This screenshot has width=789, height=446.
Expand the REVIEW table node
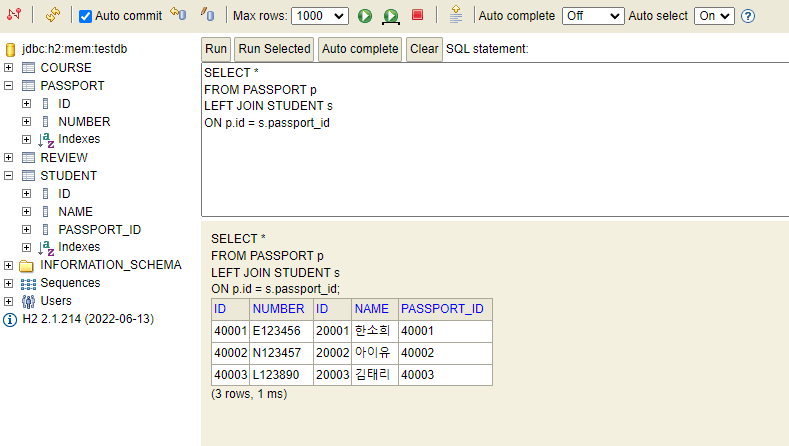(x=9, y=158)
